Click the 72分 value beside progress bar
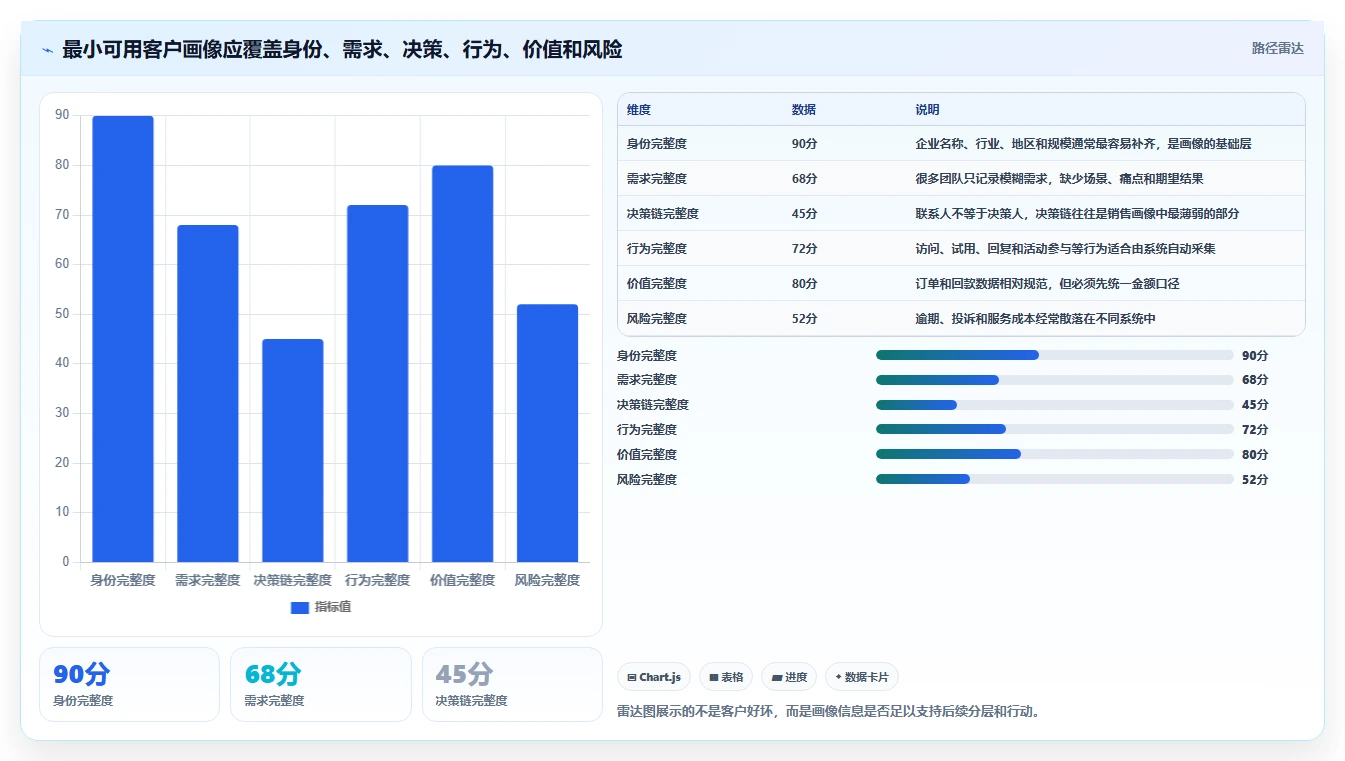The width and height of the screenshot is (1345, 761). (1255, 430)
